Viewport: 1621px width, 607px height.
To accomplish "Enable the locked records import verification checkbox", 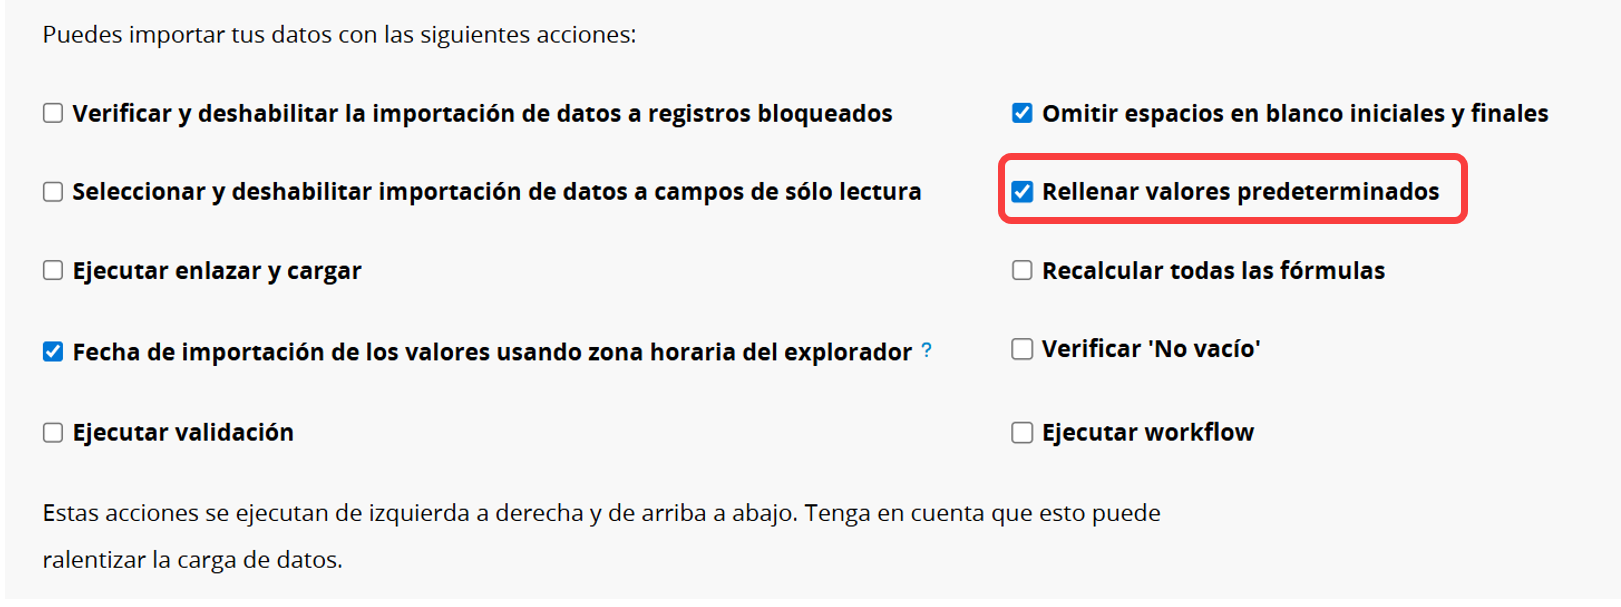I will pyautogui.click(x=53, y=113).
